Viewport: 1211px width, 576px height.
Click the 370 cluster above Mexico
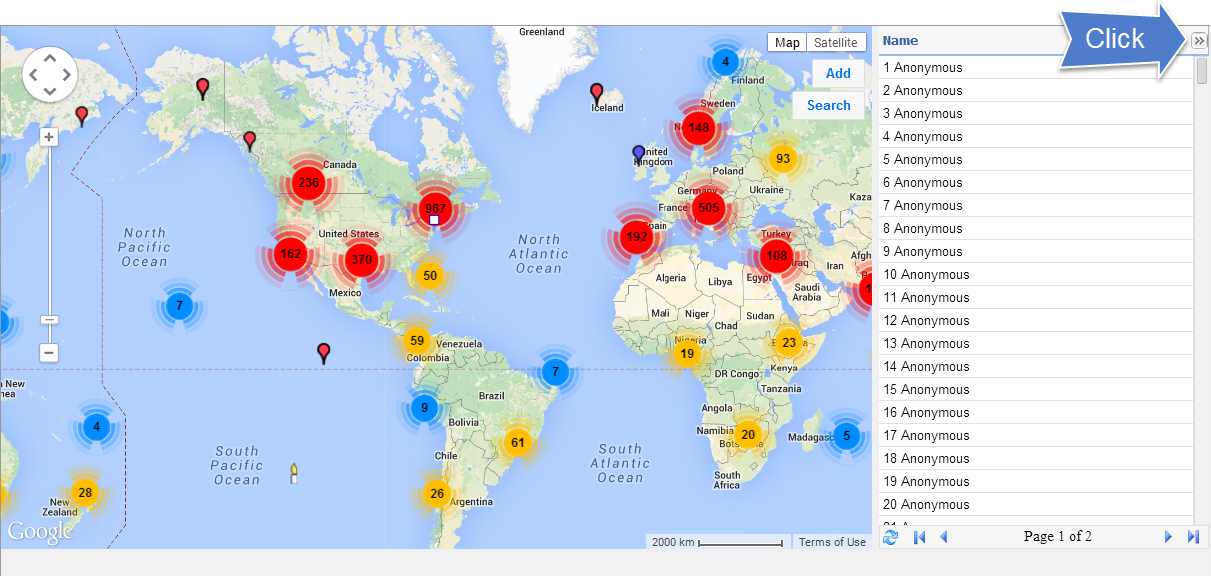[361, 260]
